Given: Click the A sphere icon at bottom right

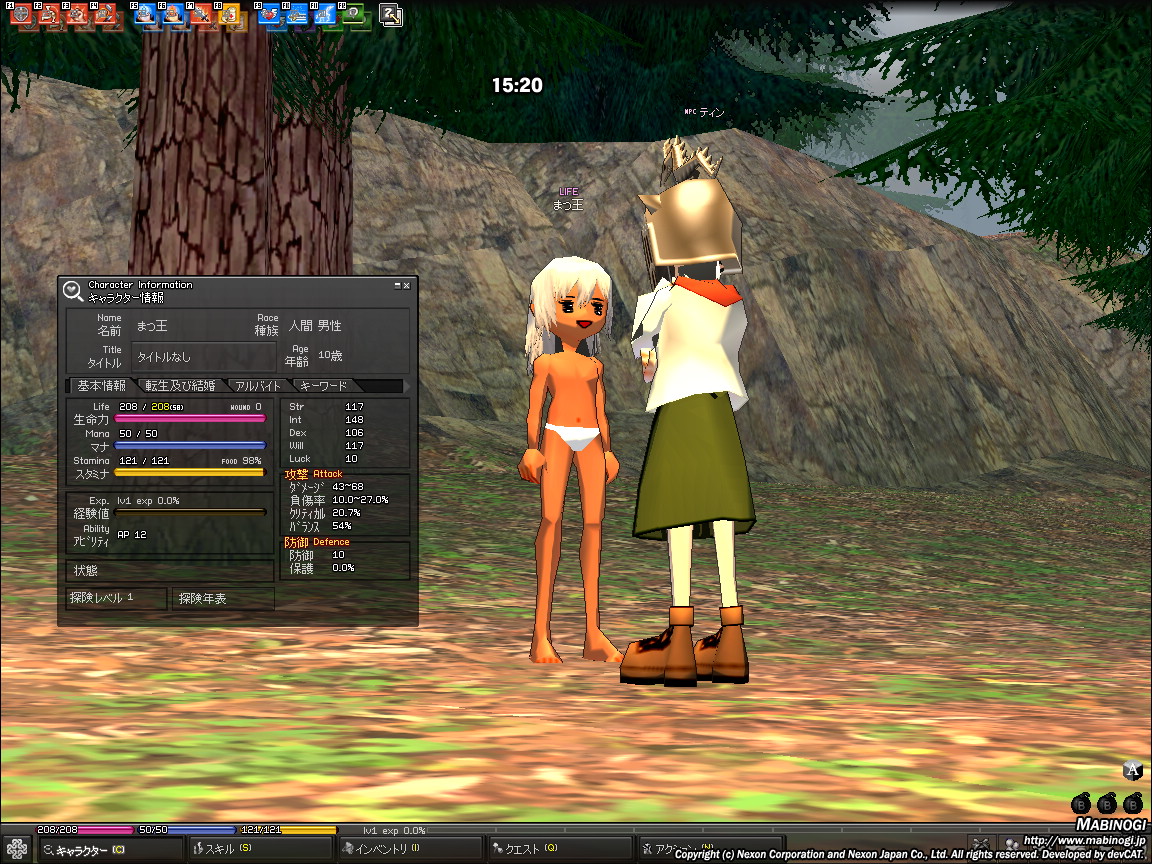Looking at the screenshot, I should [x=1132, y=771].
